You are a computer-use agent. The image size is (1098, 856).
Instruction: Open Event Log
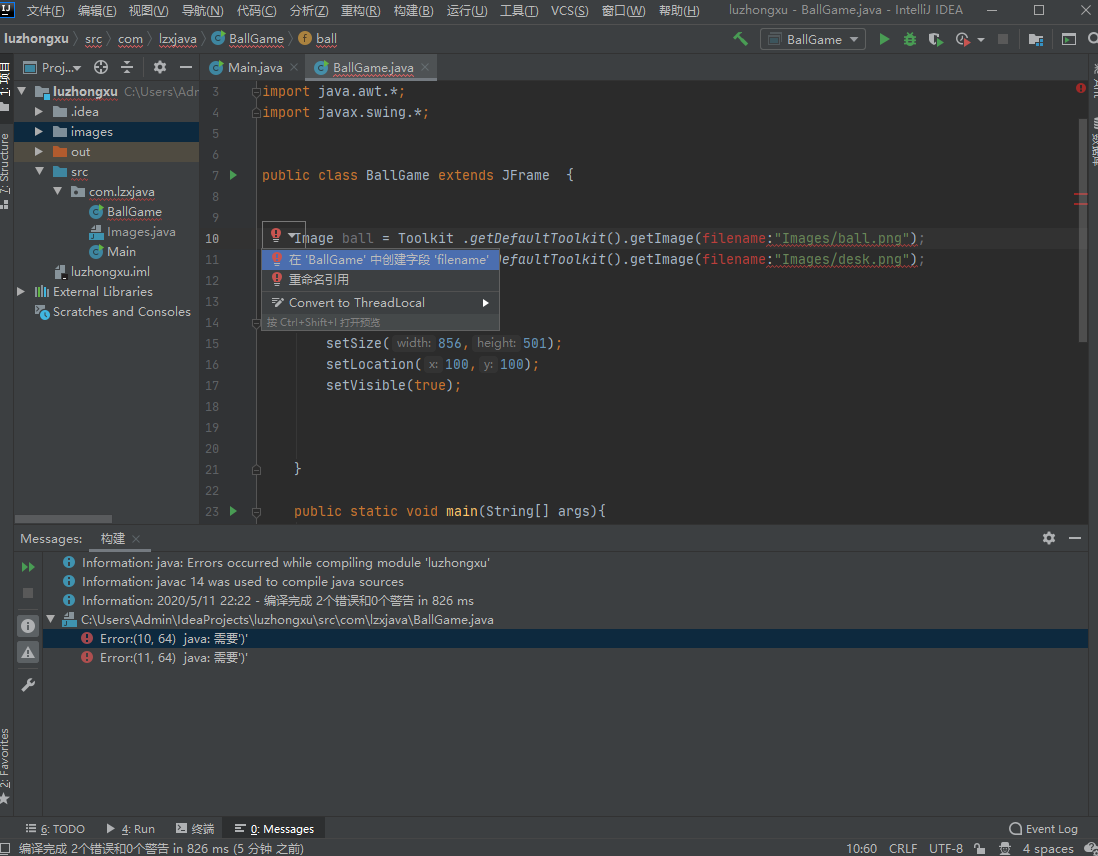click(x=1043, y=829)
